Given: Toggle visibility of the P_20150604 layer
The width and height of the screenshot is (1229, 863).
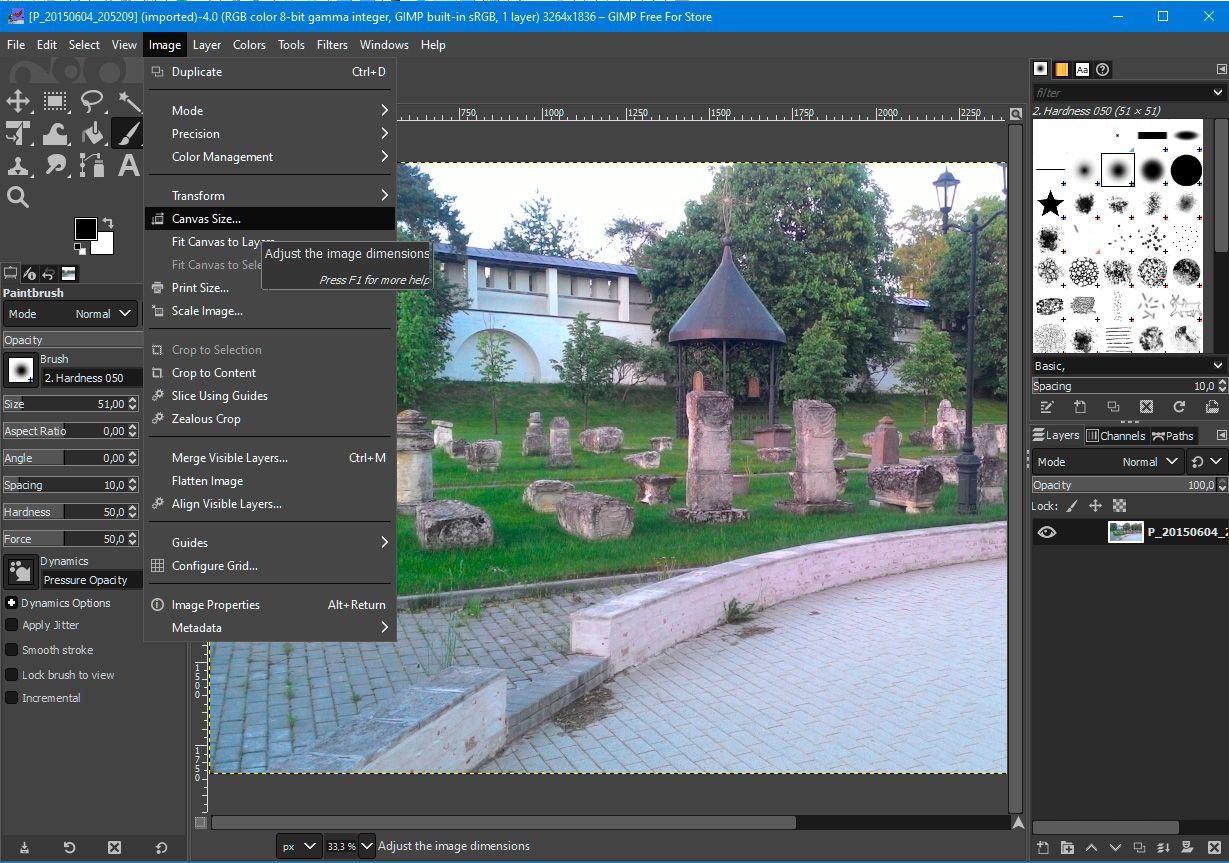Looking at the screenshot, I should coord(1047,531).
